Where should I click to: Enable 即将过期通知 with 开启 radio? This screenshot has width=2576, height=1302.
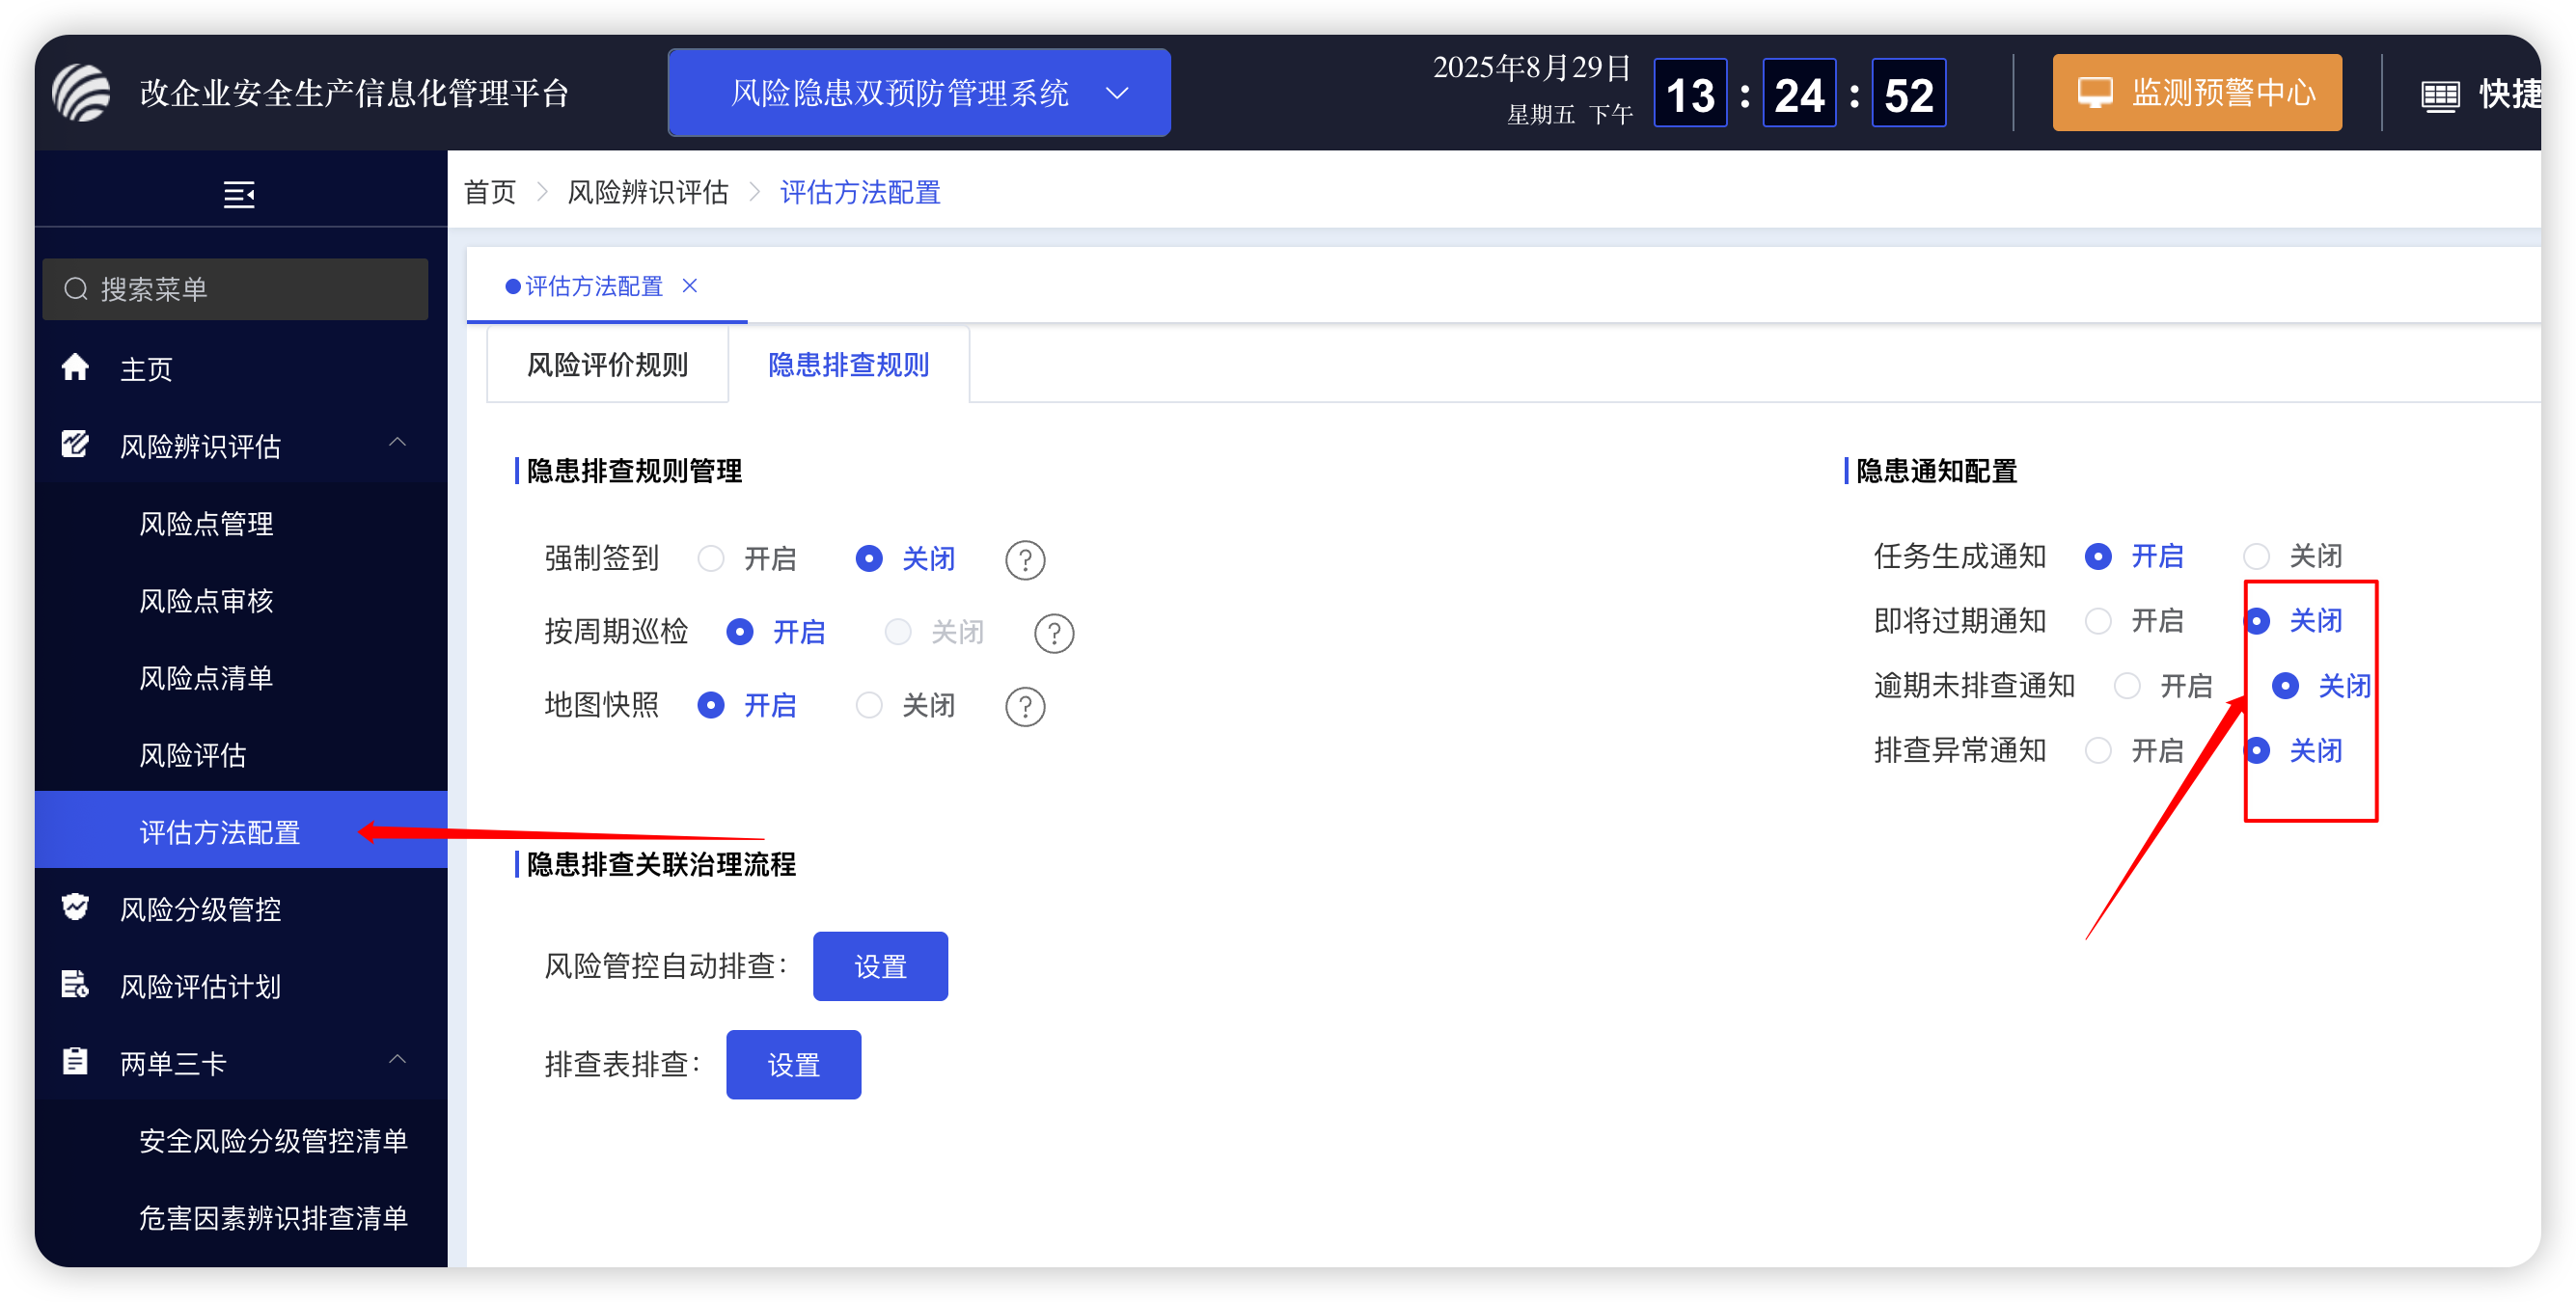pyautogui.click(x=2098, y=621)
